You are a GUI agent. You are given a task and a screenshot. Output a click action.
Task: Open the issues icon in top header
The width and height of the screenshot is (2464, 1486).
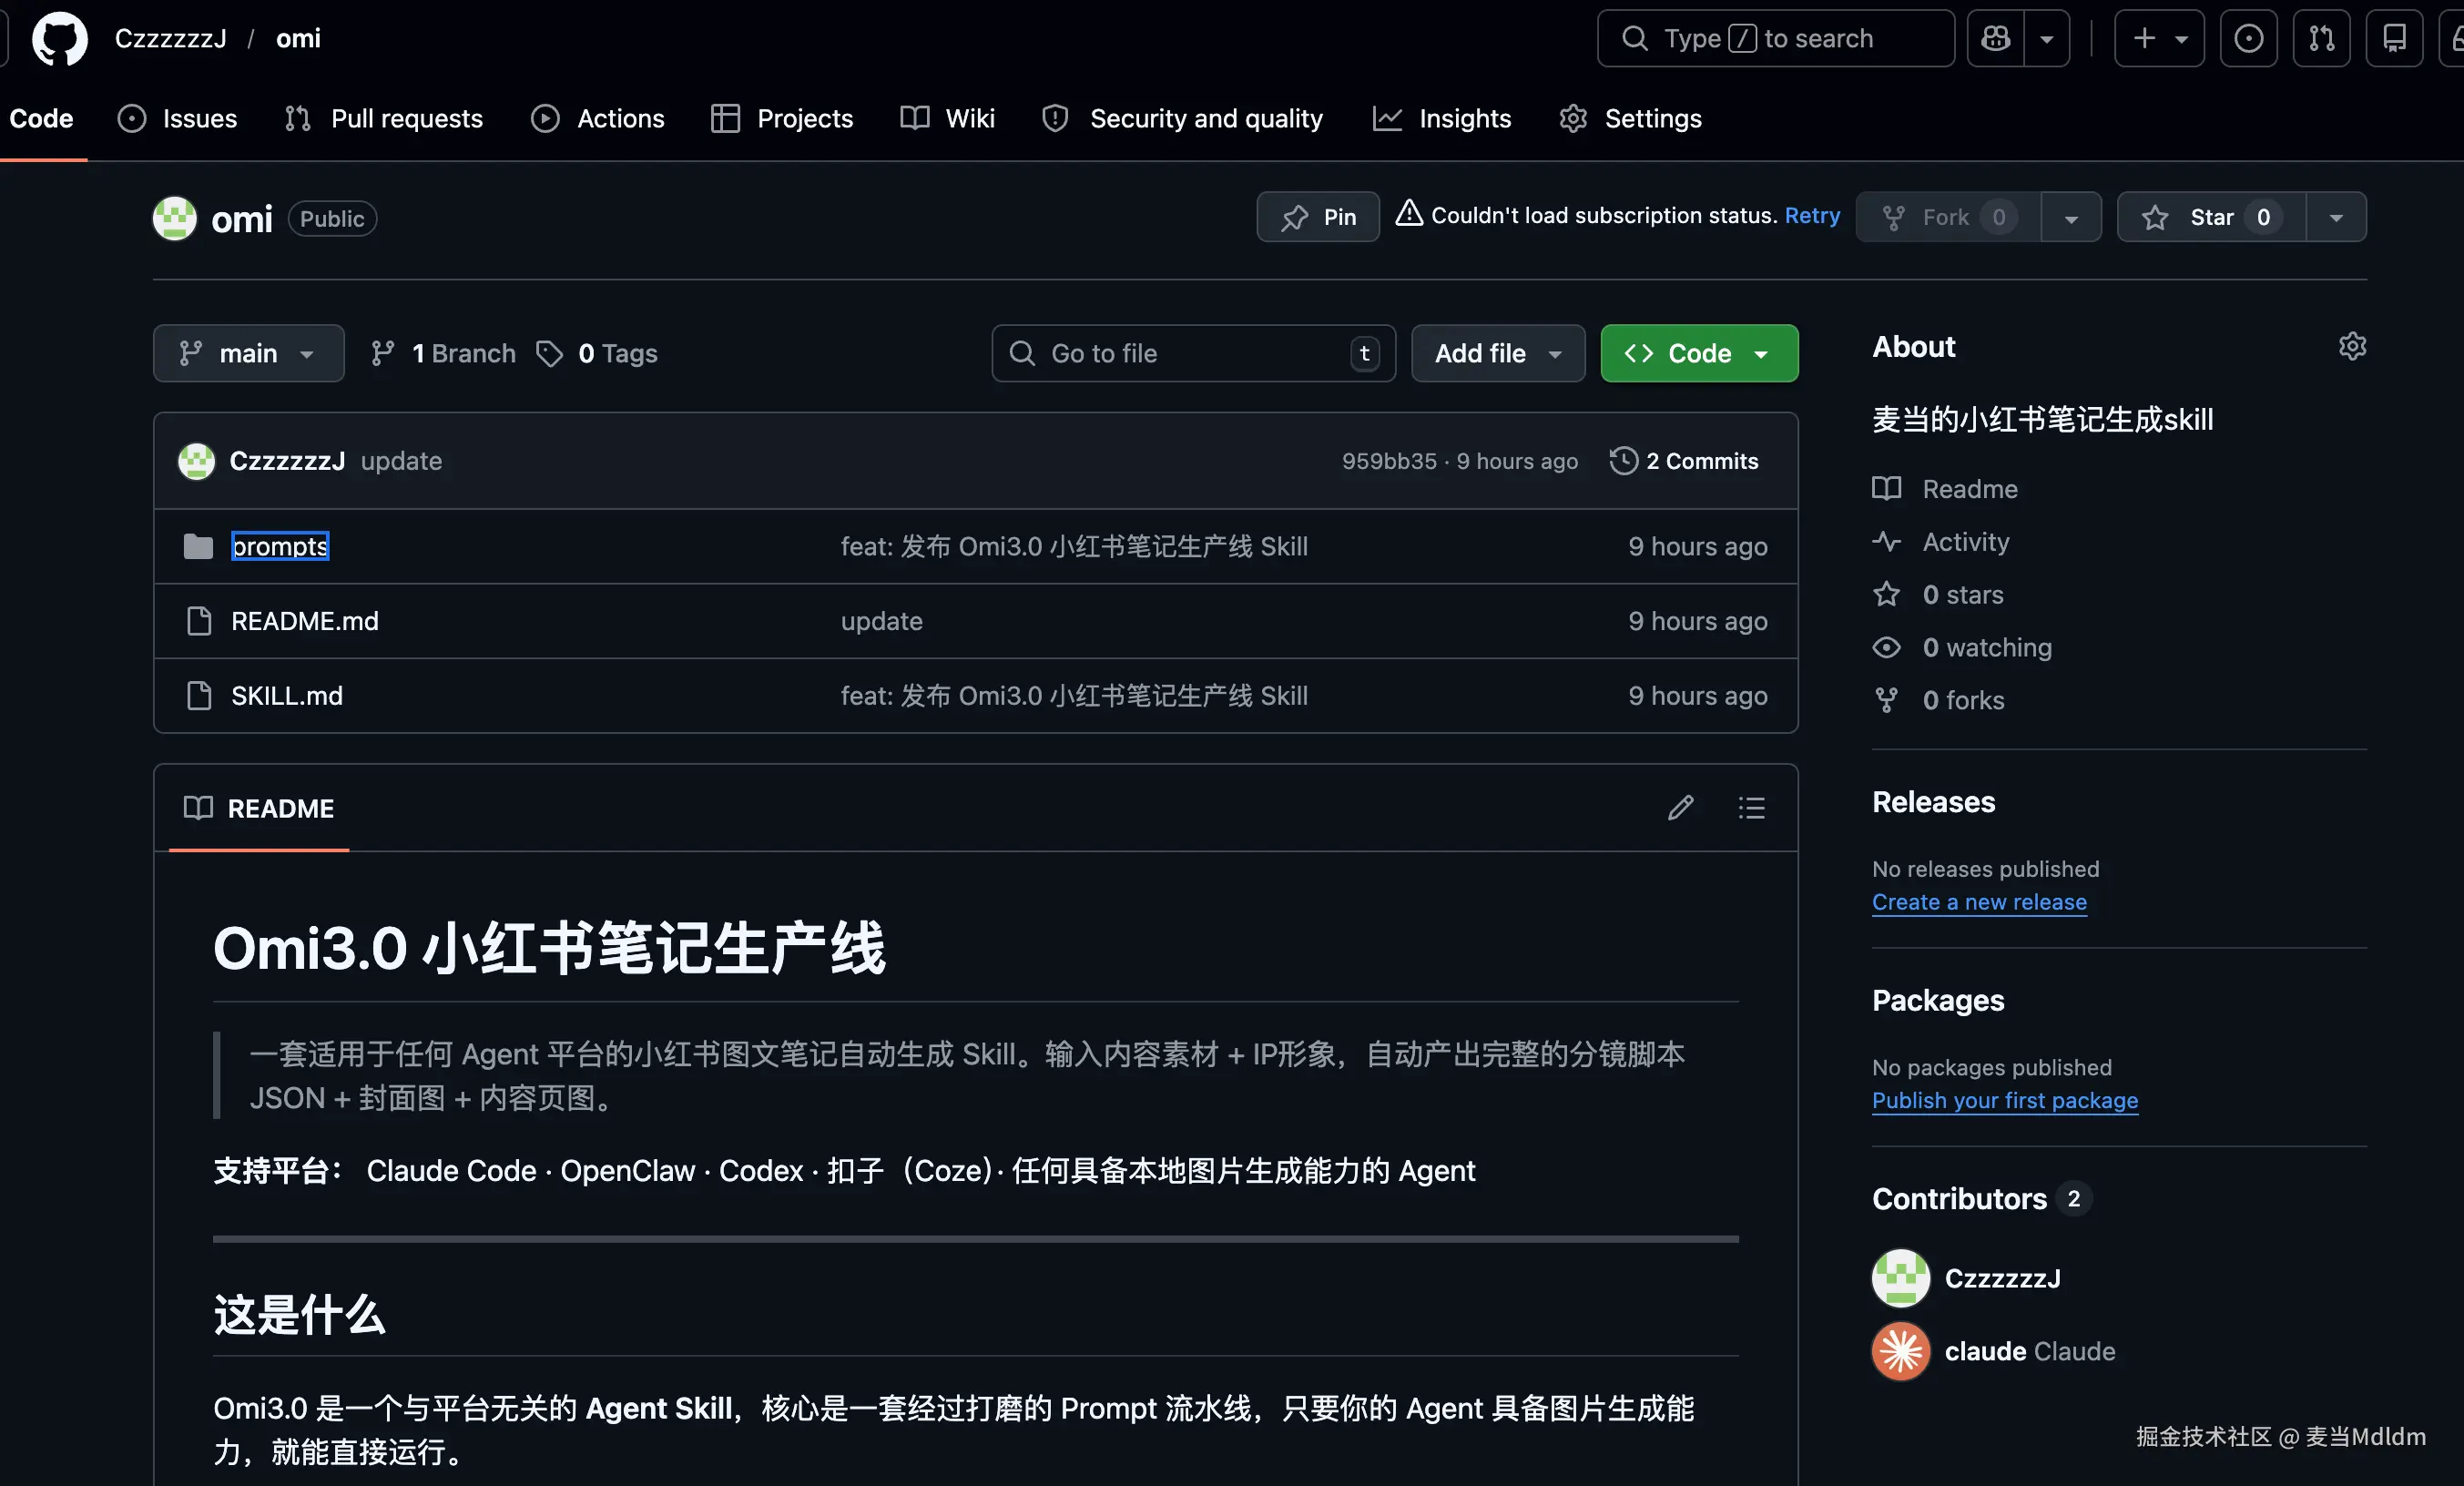pos(2248,39)
